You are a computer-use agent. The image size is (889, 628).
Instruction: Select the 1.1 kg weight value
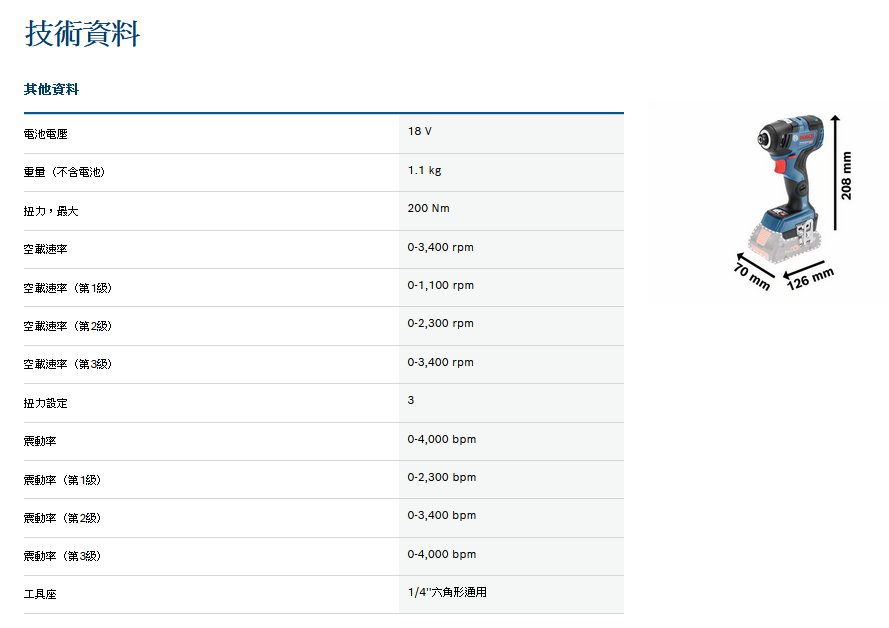(424, 170)
